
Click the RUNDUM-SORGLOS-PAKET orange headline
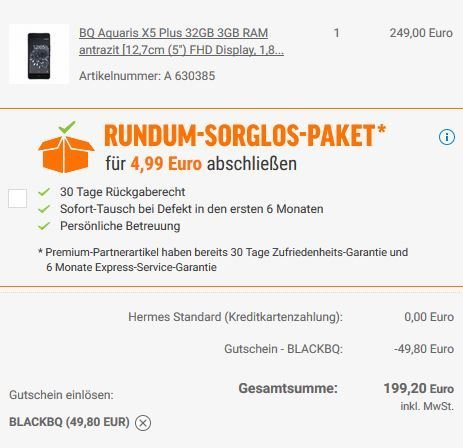pos(245,135)
